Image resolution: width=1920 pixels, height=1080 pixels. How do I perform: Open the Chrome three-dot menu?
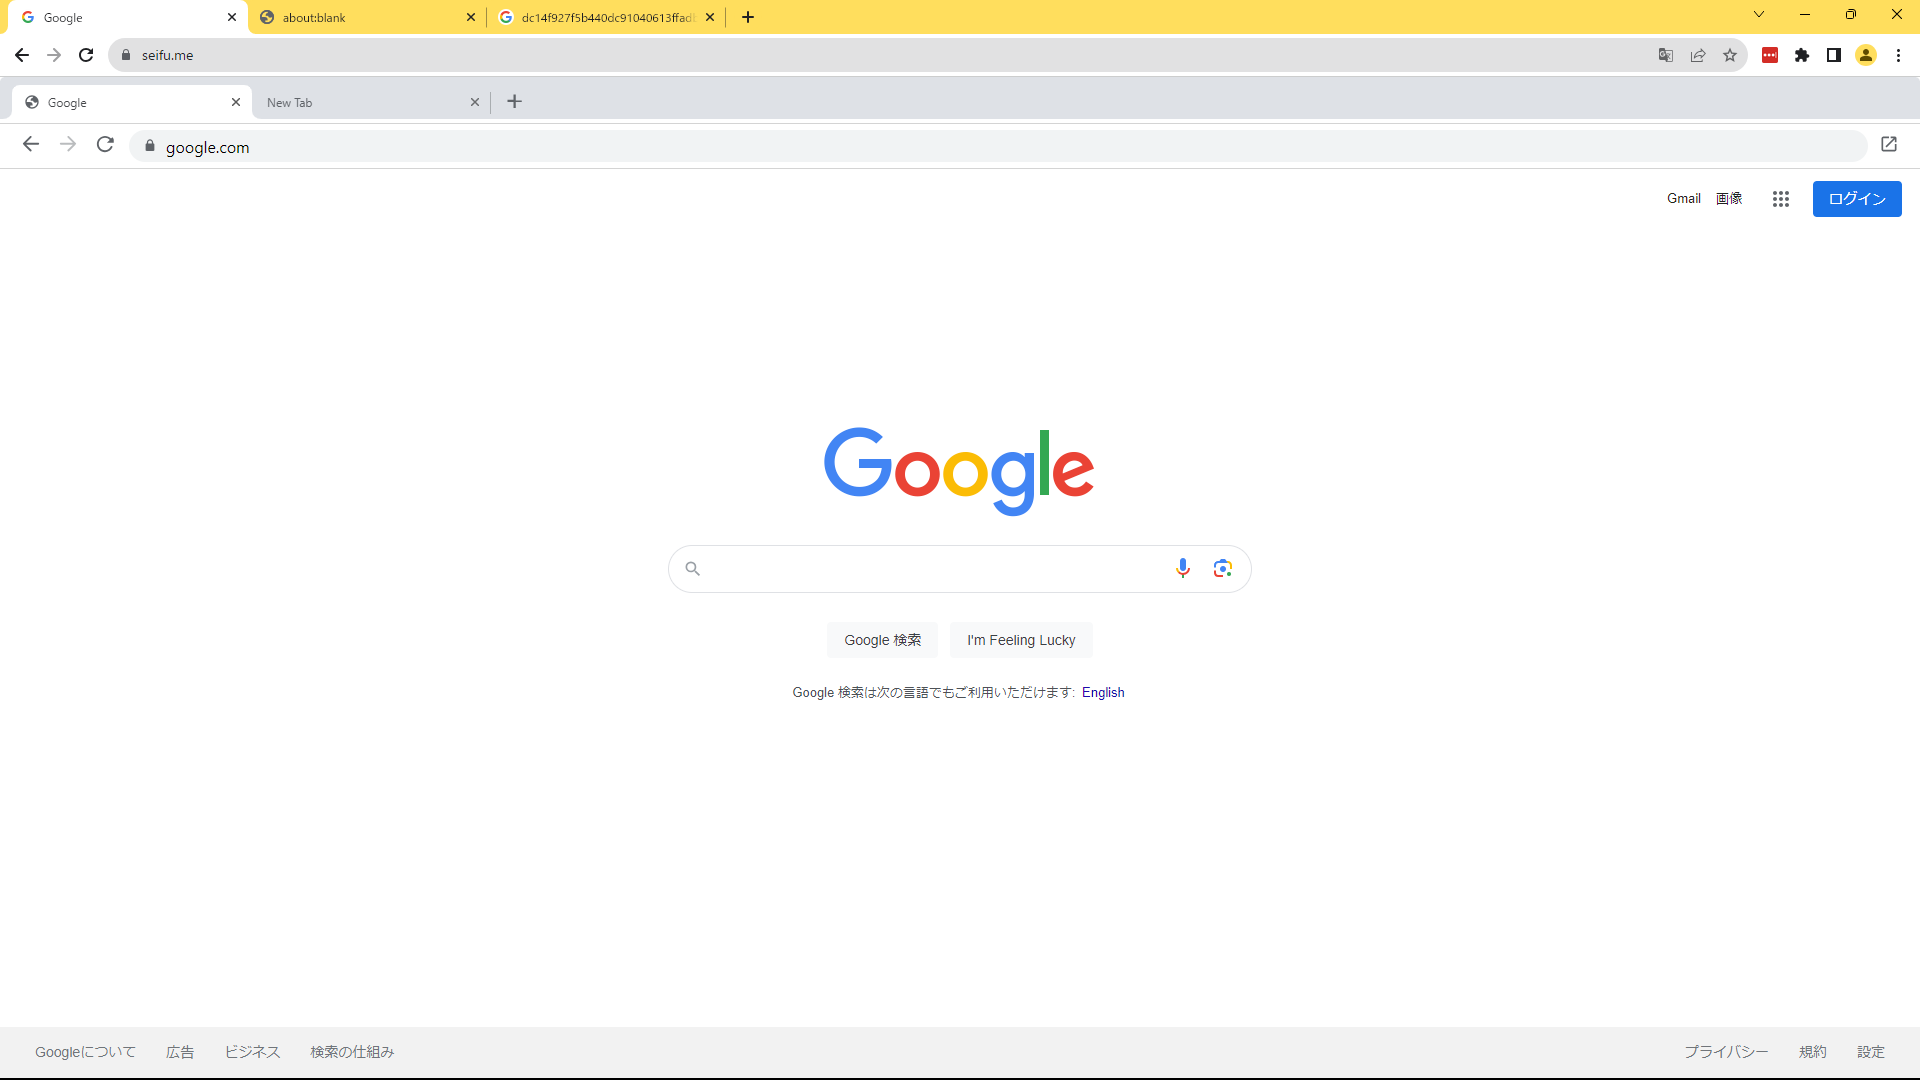pos(1898,55)
